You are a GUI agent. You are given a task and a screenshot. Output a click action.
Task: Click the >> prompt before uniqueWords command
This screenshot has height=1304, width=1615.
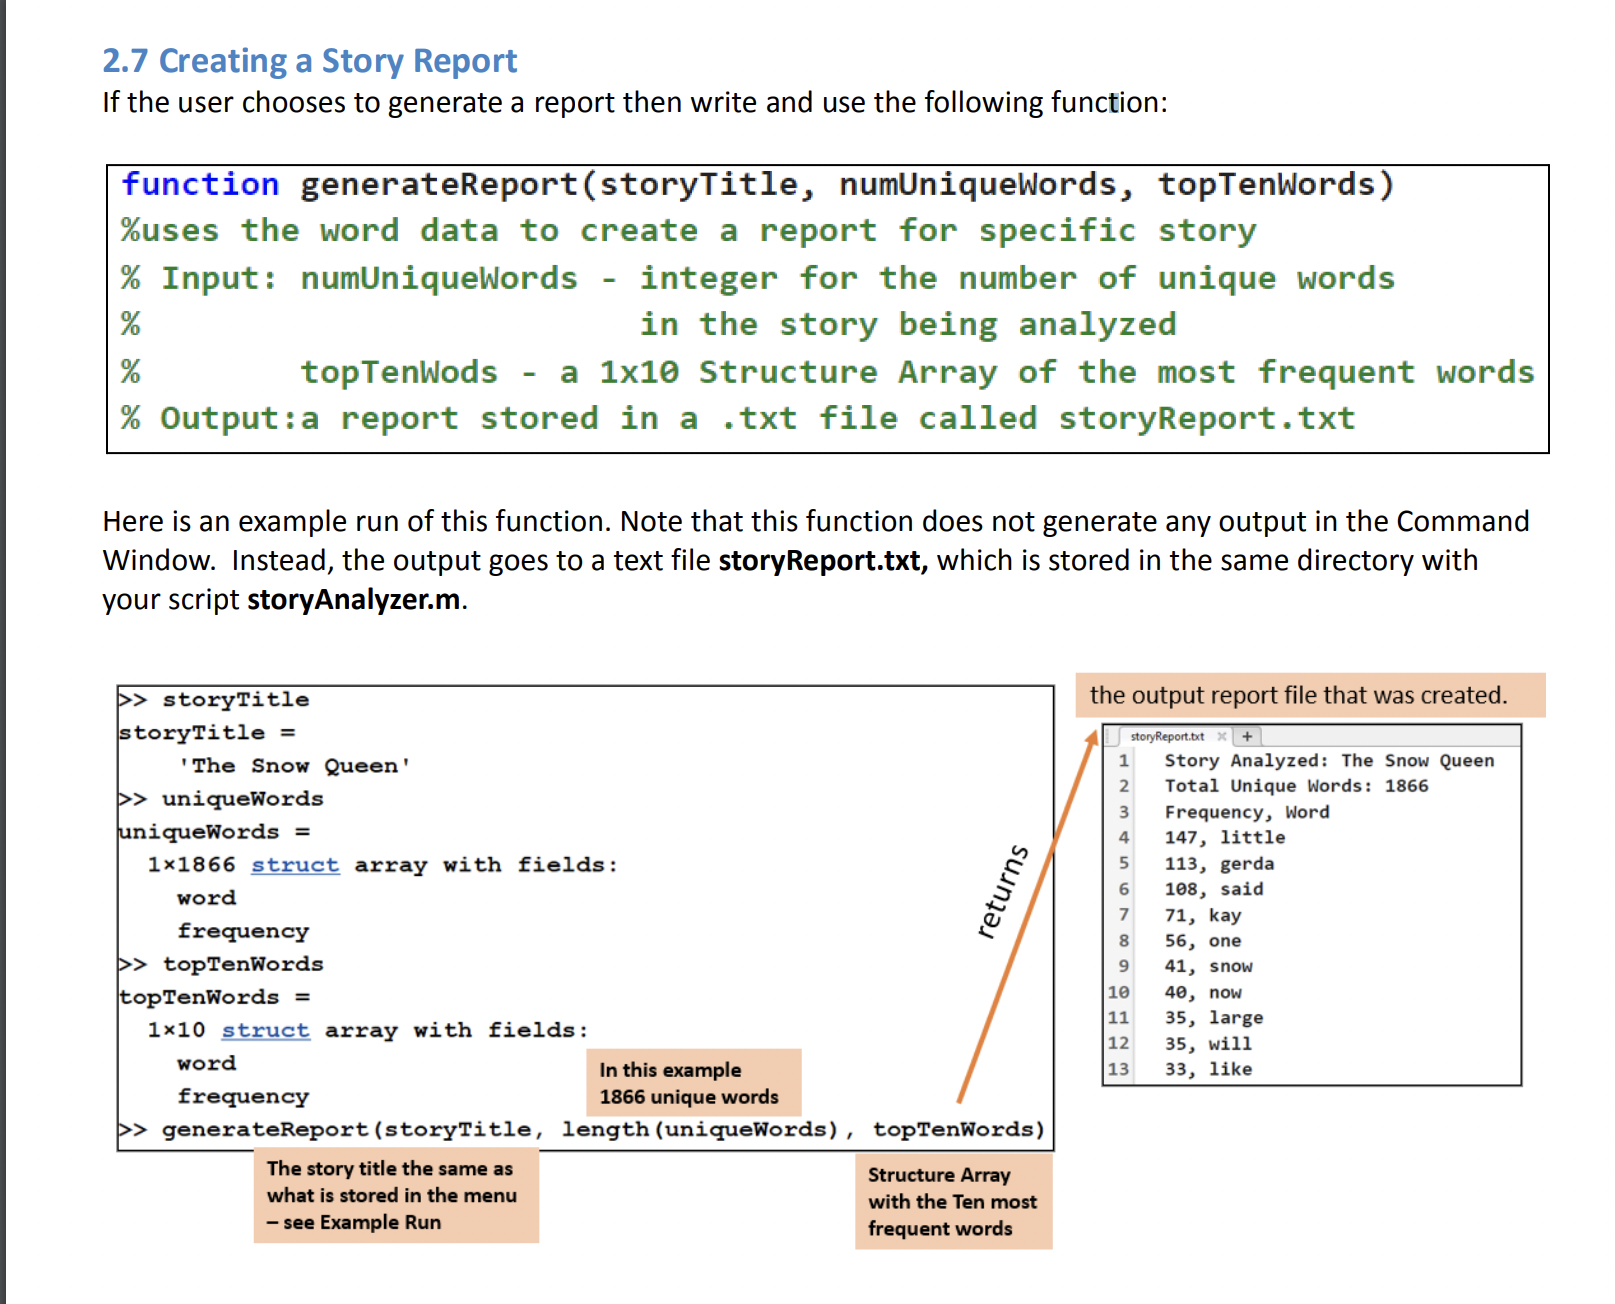point(133,798)
